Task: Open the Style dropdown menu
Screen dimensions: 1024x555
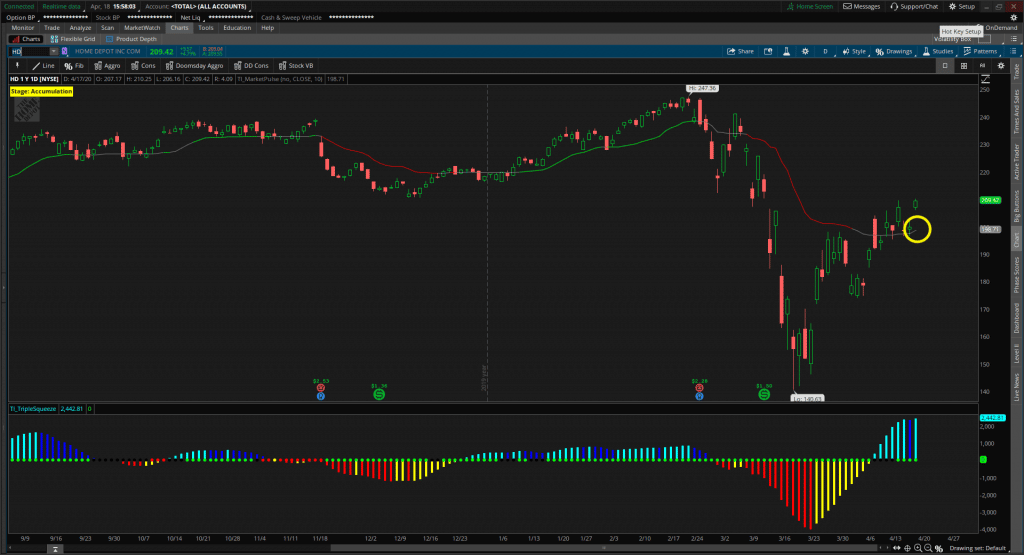Action: coord(853,51)
